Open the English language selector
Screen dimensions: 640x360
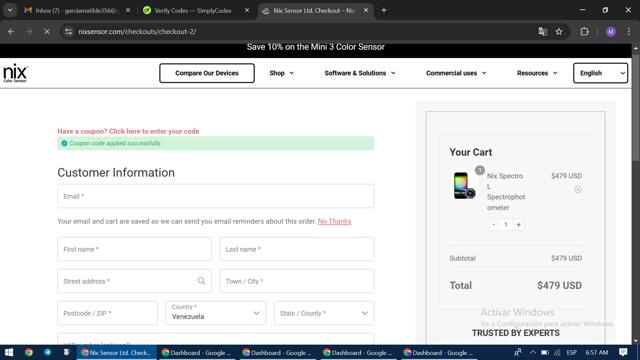(600, 73)
